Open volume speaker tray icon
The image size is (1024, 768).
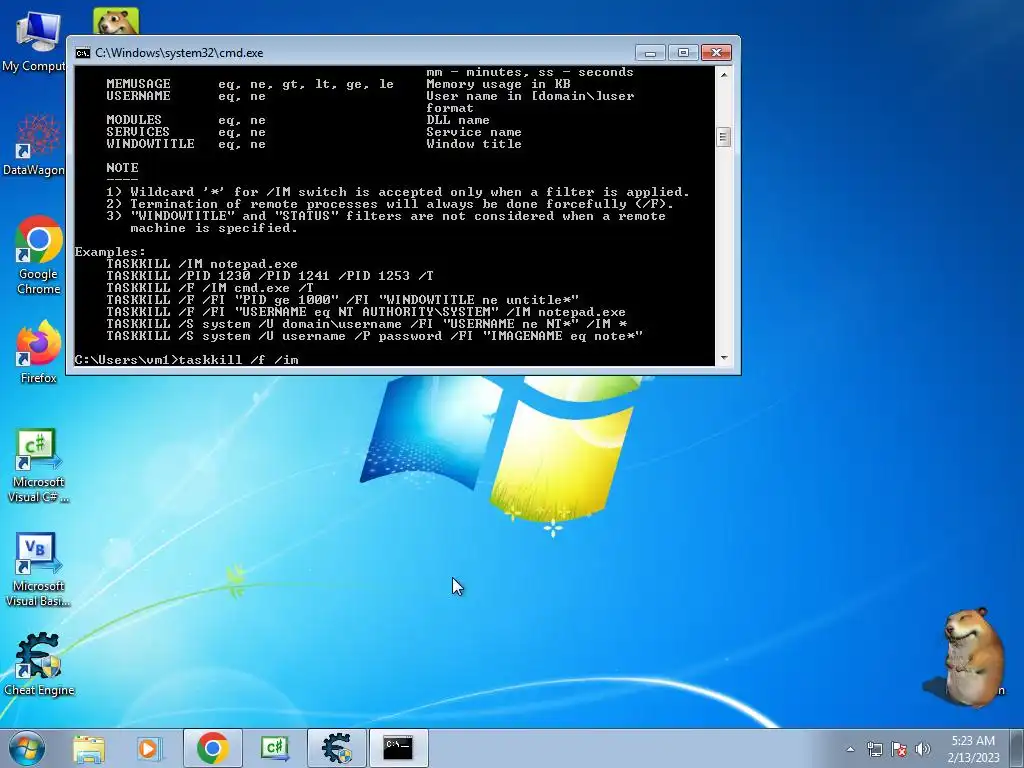(923, 749)
